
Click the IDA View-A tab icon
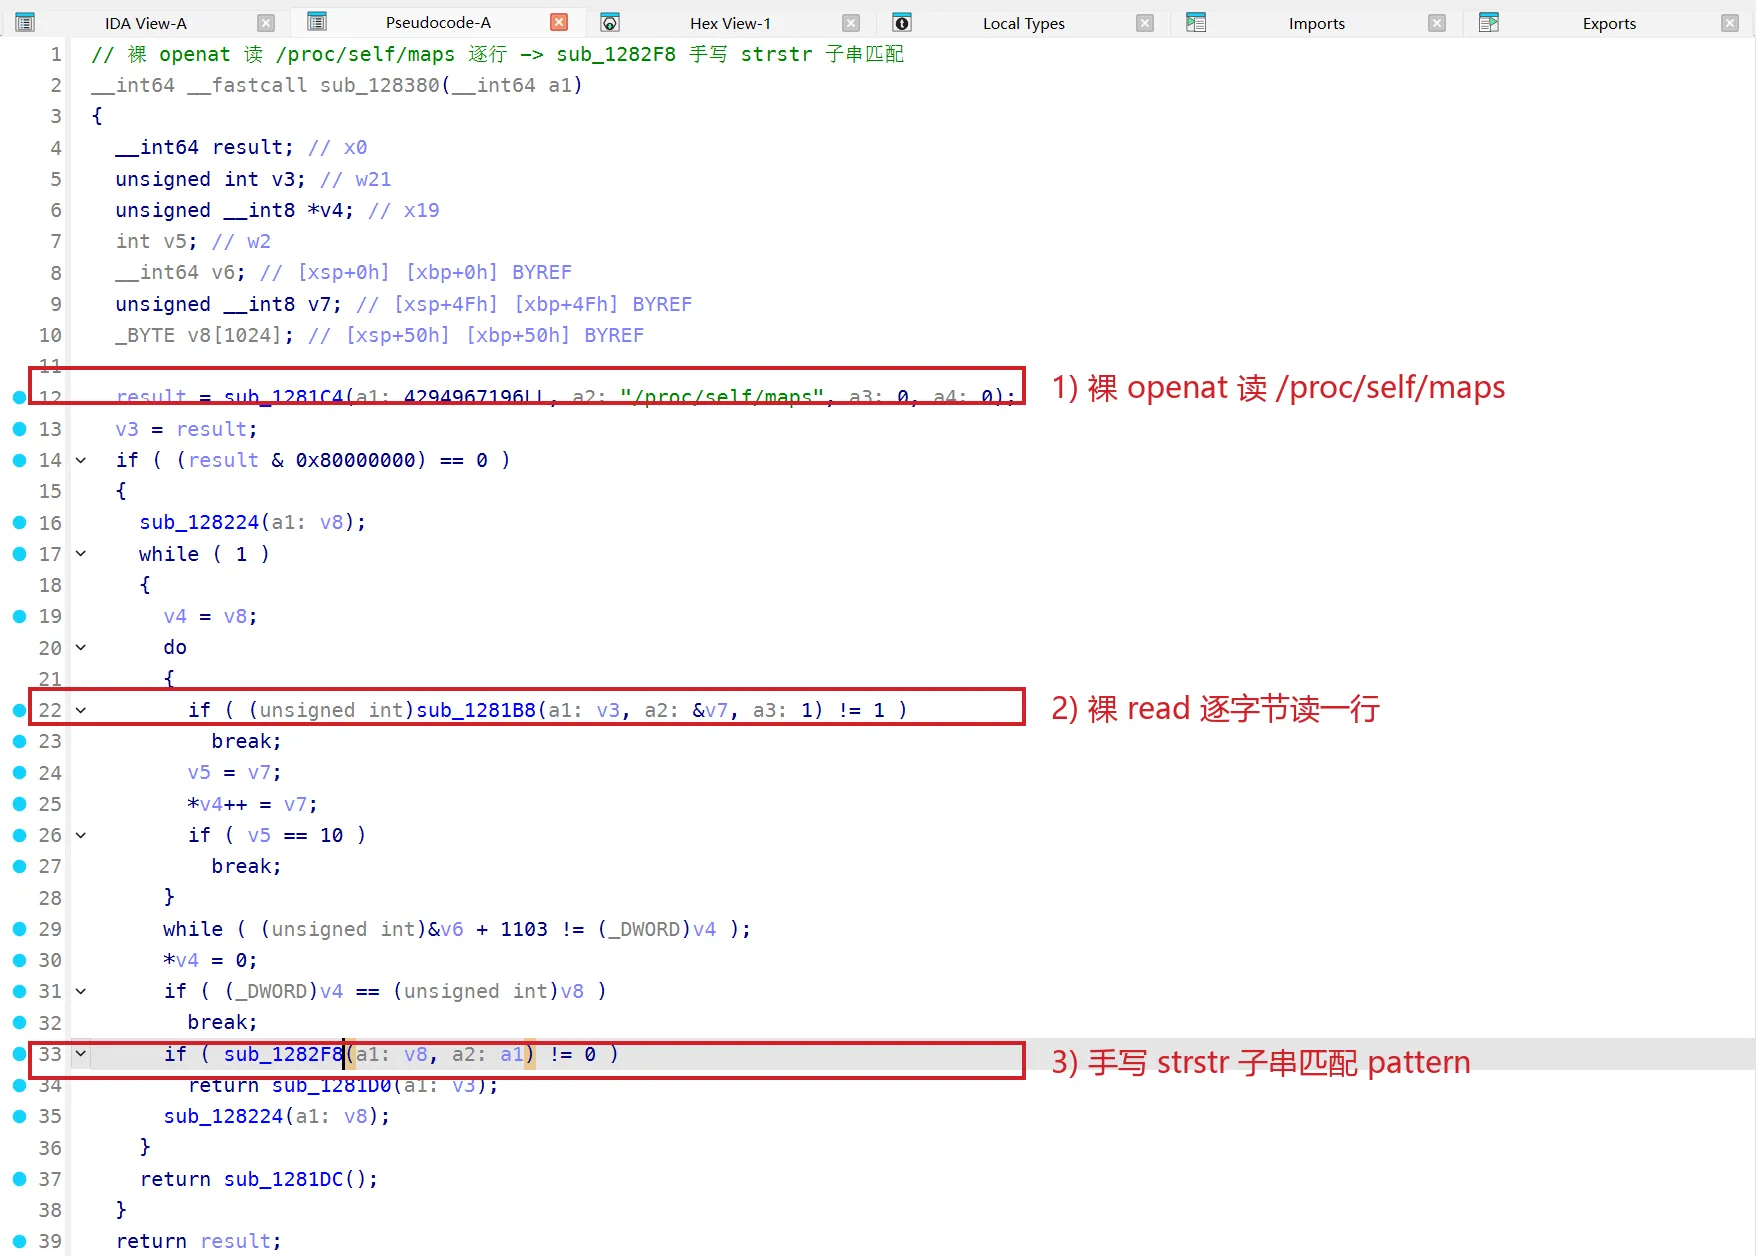[26, 22]
